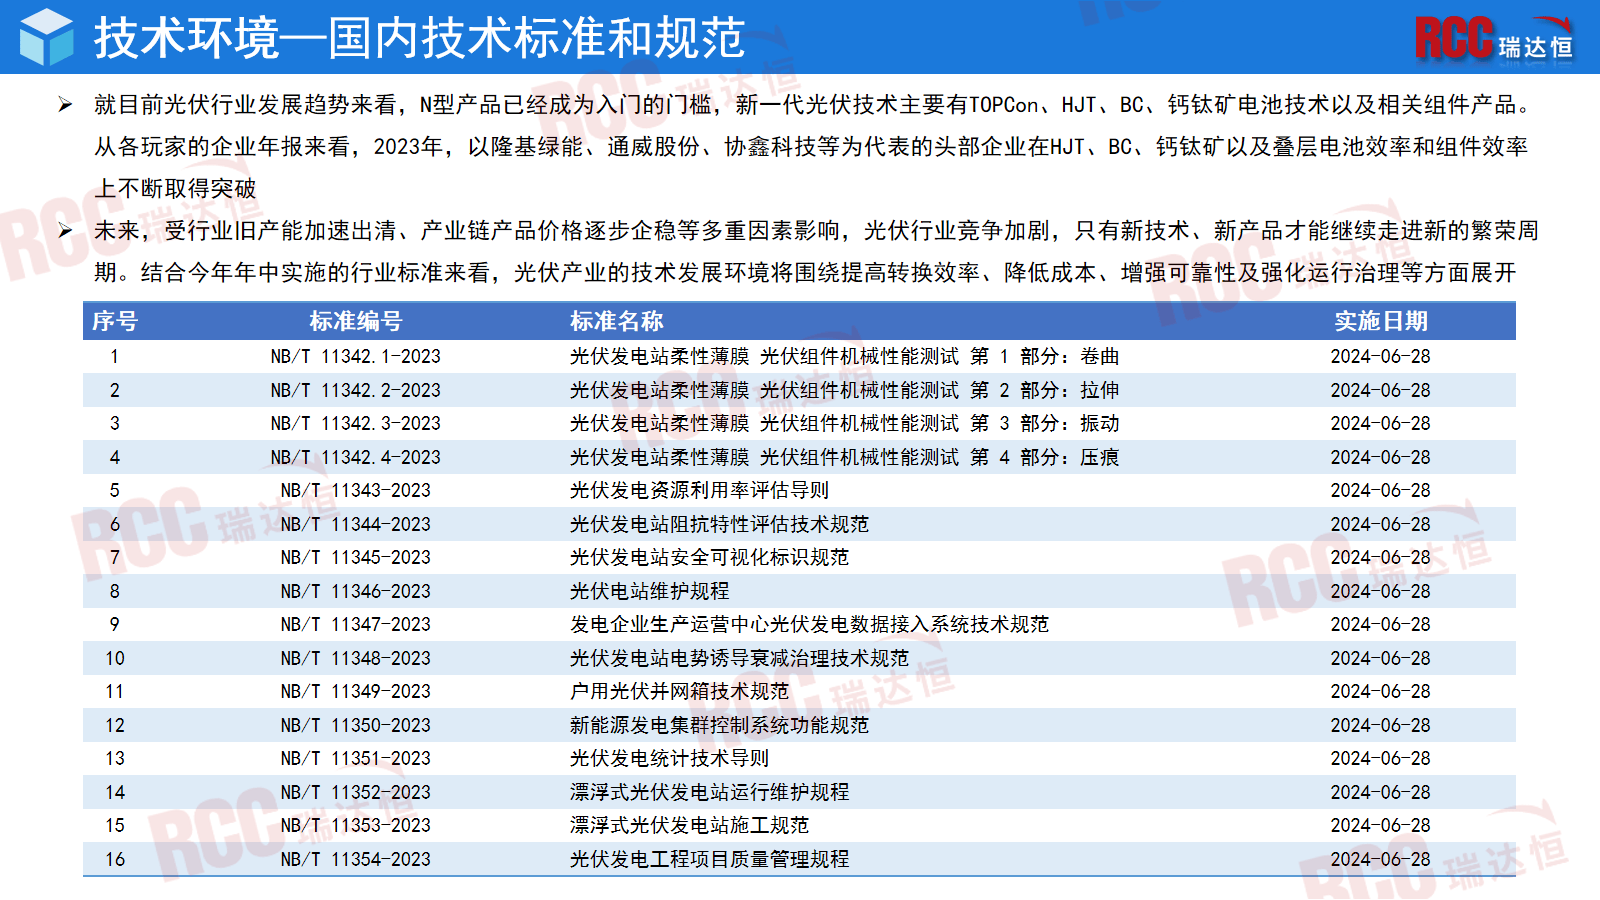The width and height of the screenshot is (1600, 900).
Task: Click the slide title 技术环境—国内技术标准和规范
Action: coord(420,38)
